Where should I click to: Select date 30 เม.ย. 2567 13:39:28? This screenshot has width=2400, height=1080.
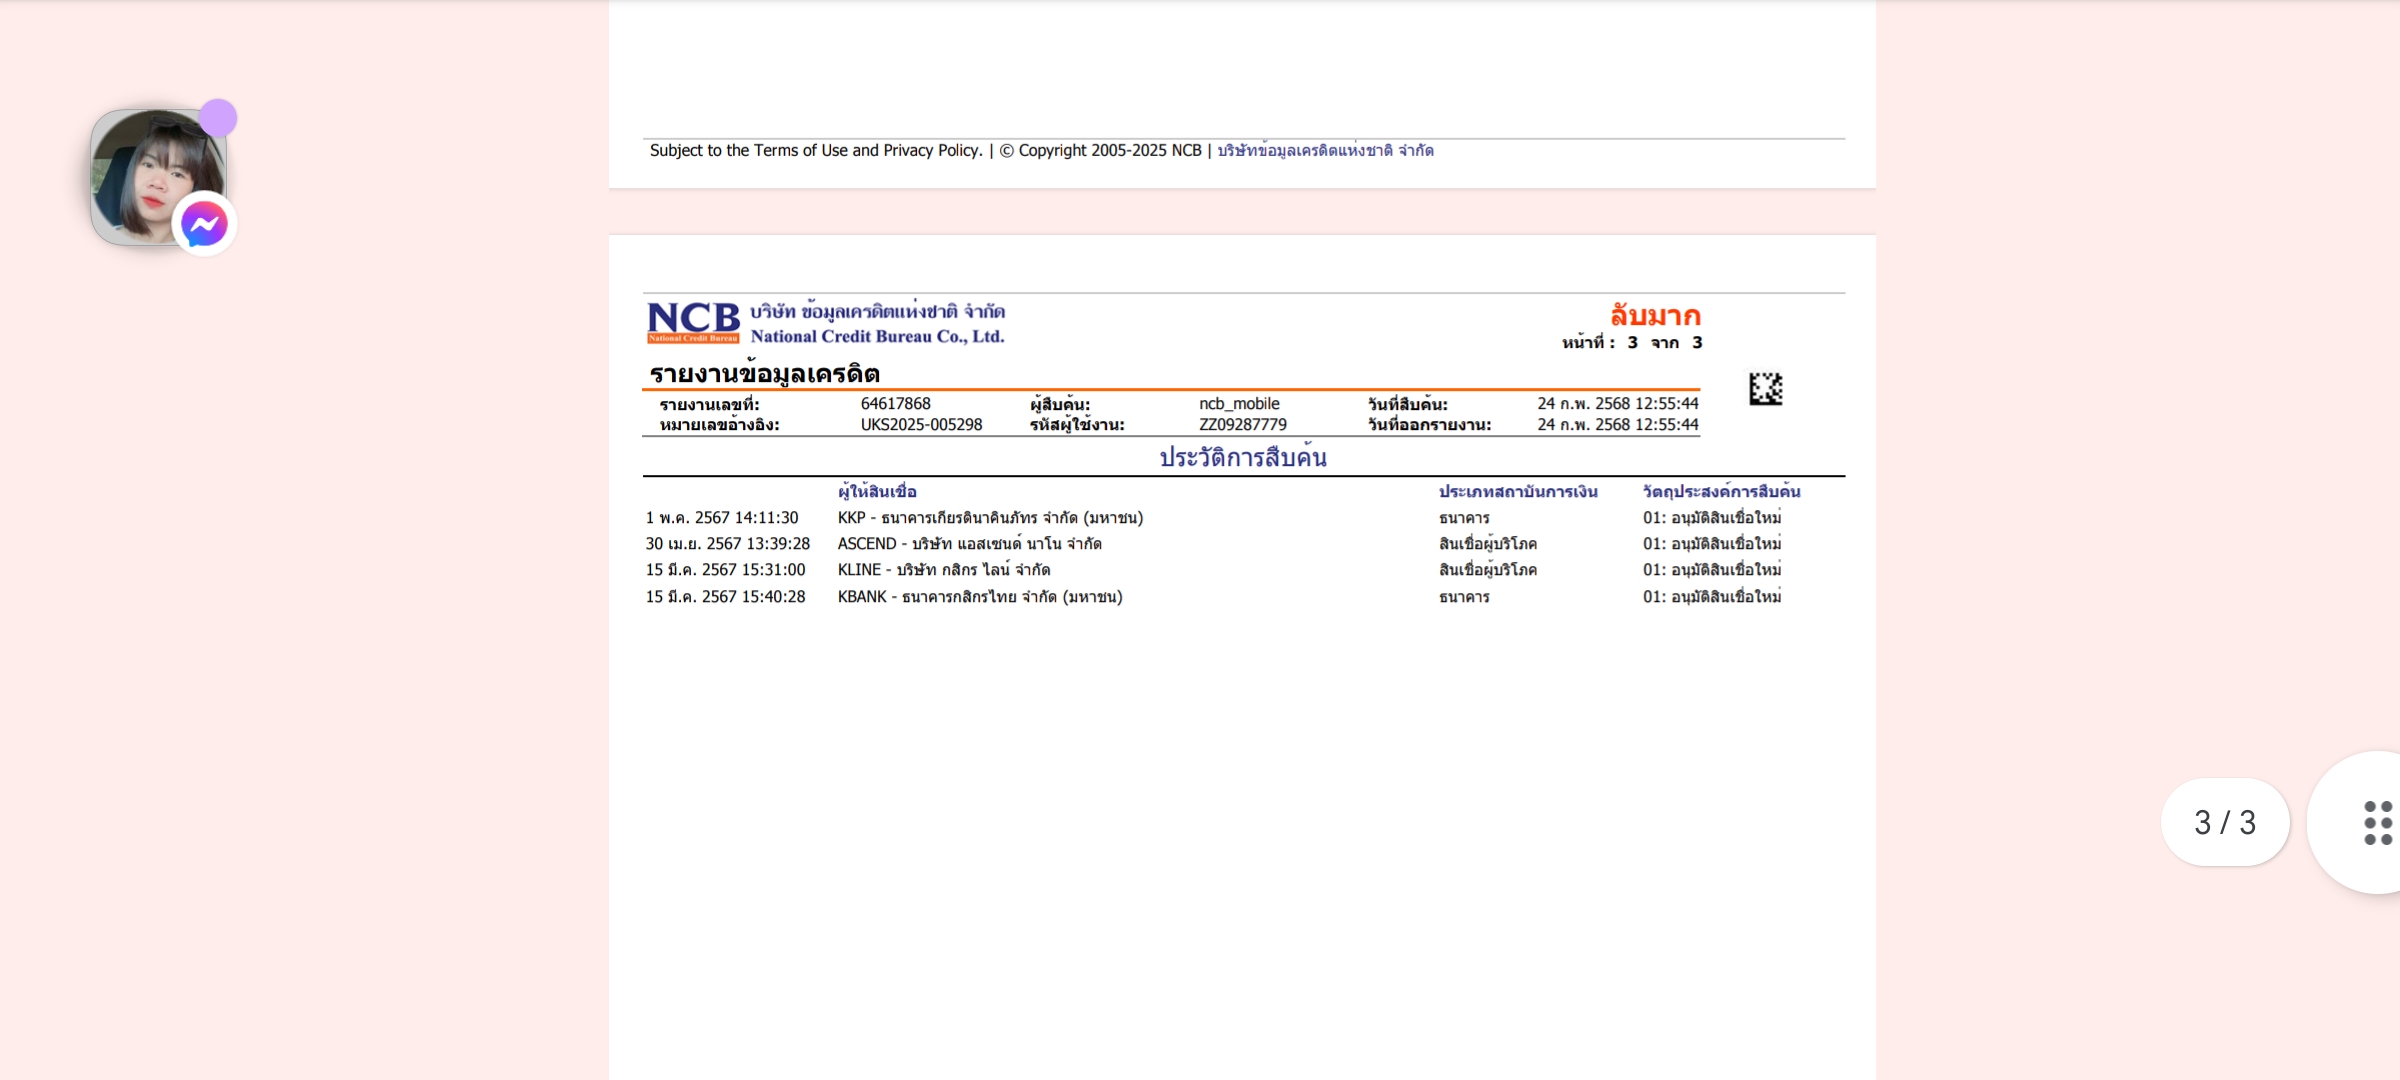727,544
